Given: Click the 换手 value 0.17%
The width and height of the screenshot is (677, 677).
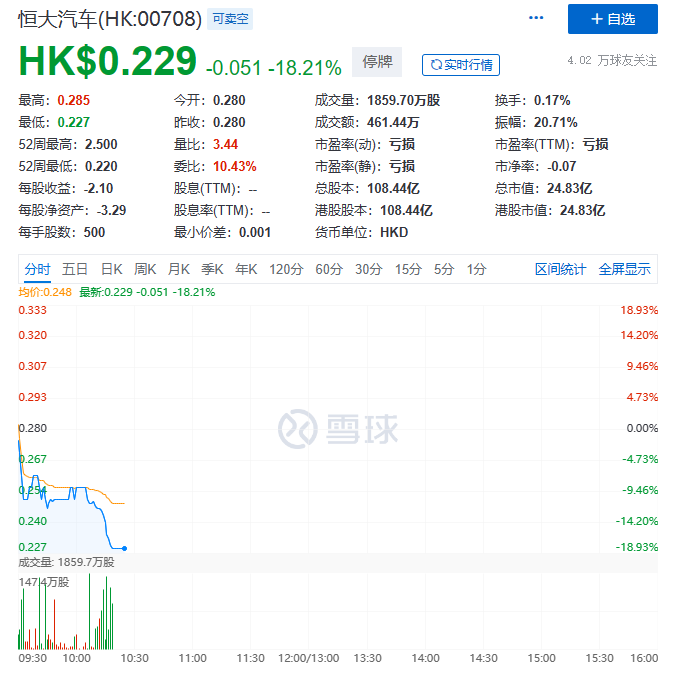Looking at the screenshot, I should click(552, 101).
